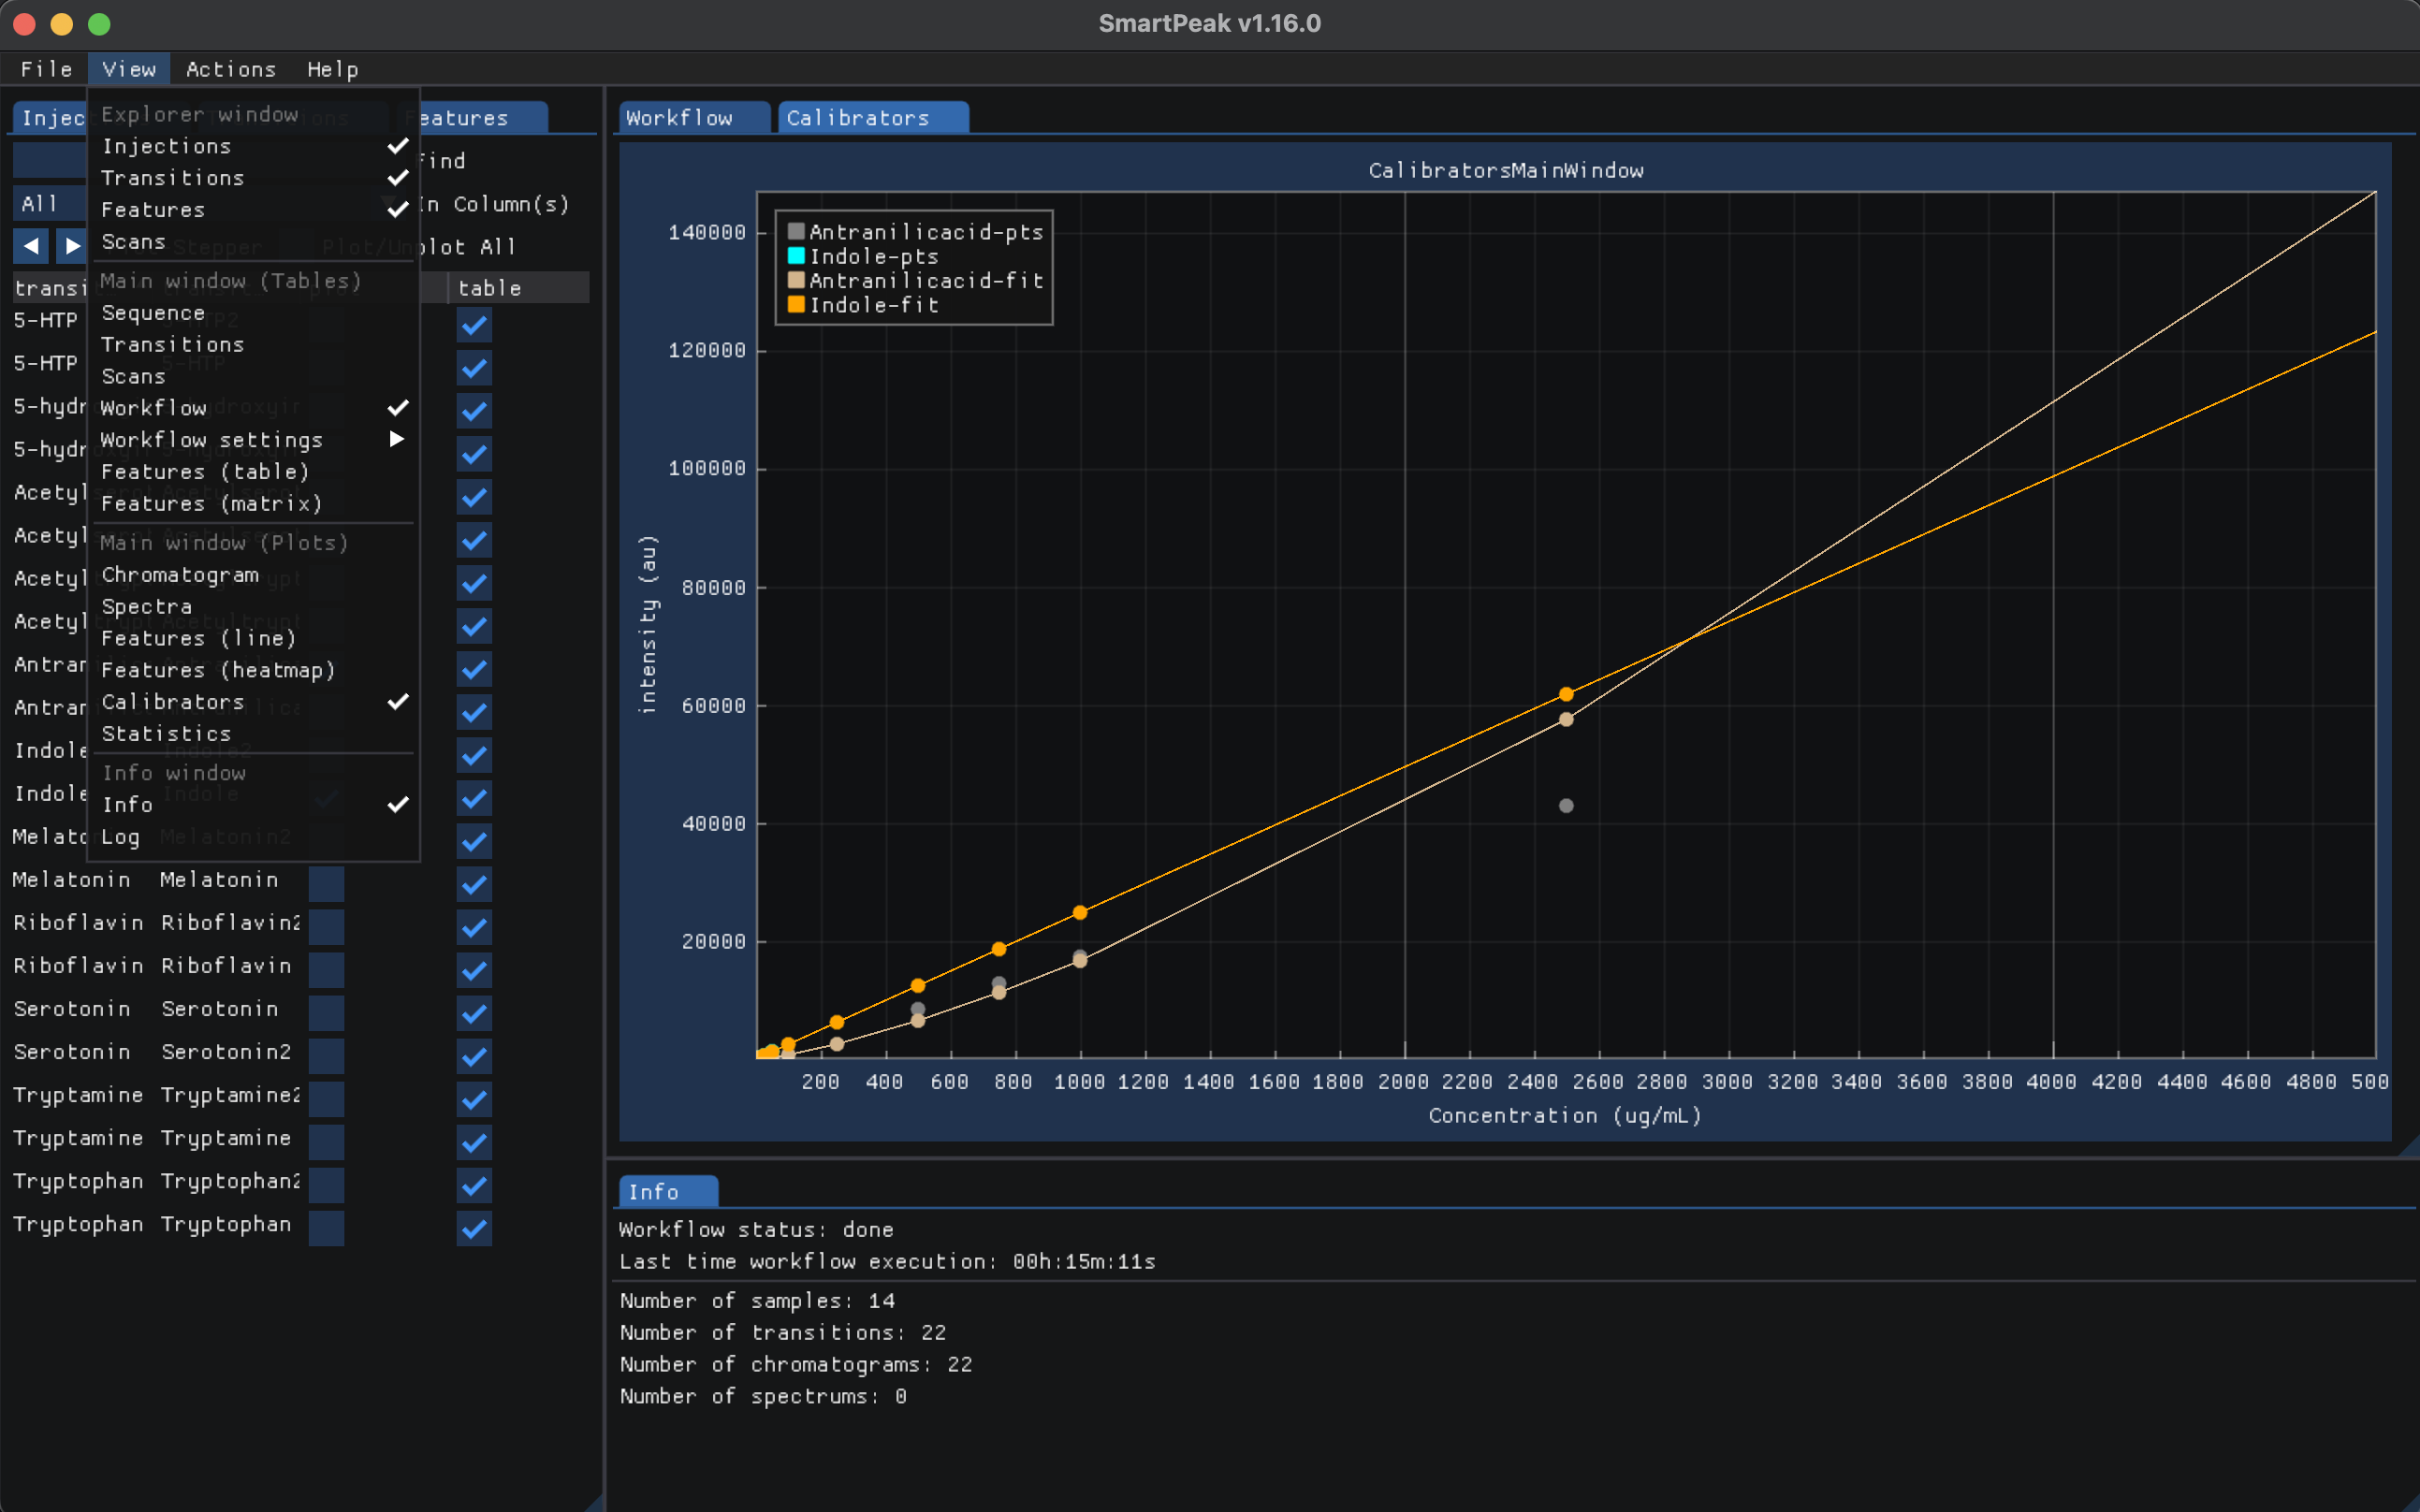Enable Scans under Explorer window

click(x=252, y=242)
